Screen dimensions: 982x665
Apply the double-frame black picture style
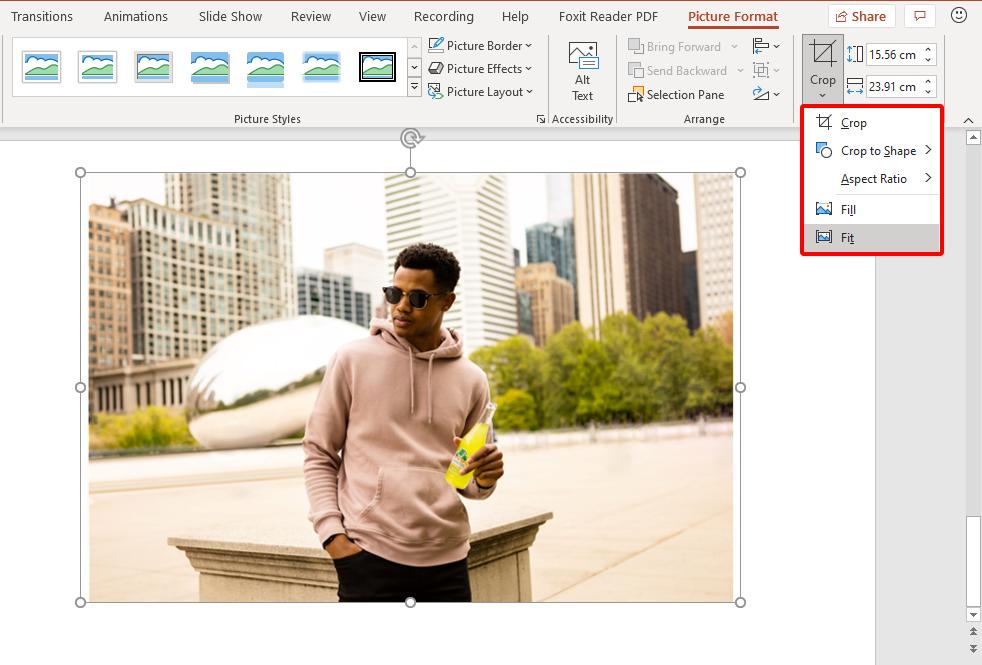pos(378,68)
